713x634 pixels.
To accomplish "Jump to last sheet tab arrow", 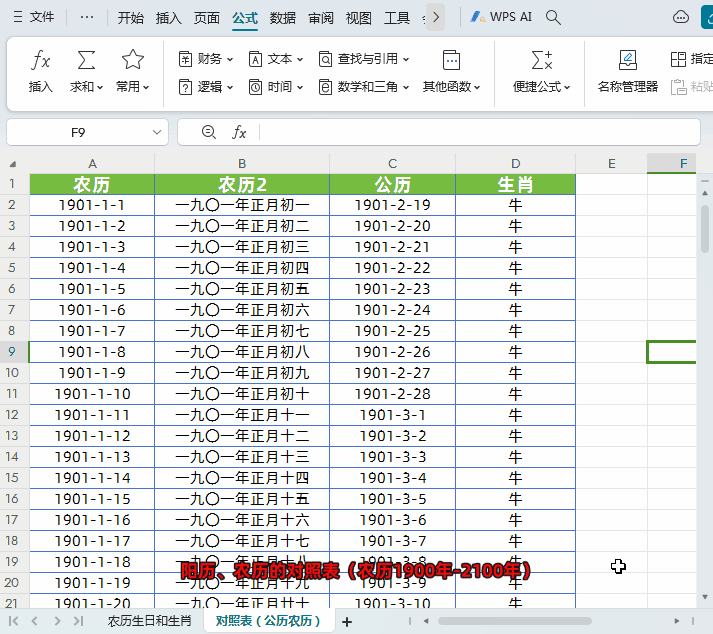I will click(78, 621).
